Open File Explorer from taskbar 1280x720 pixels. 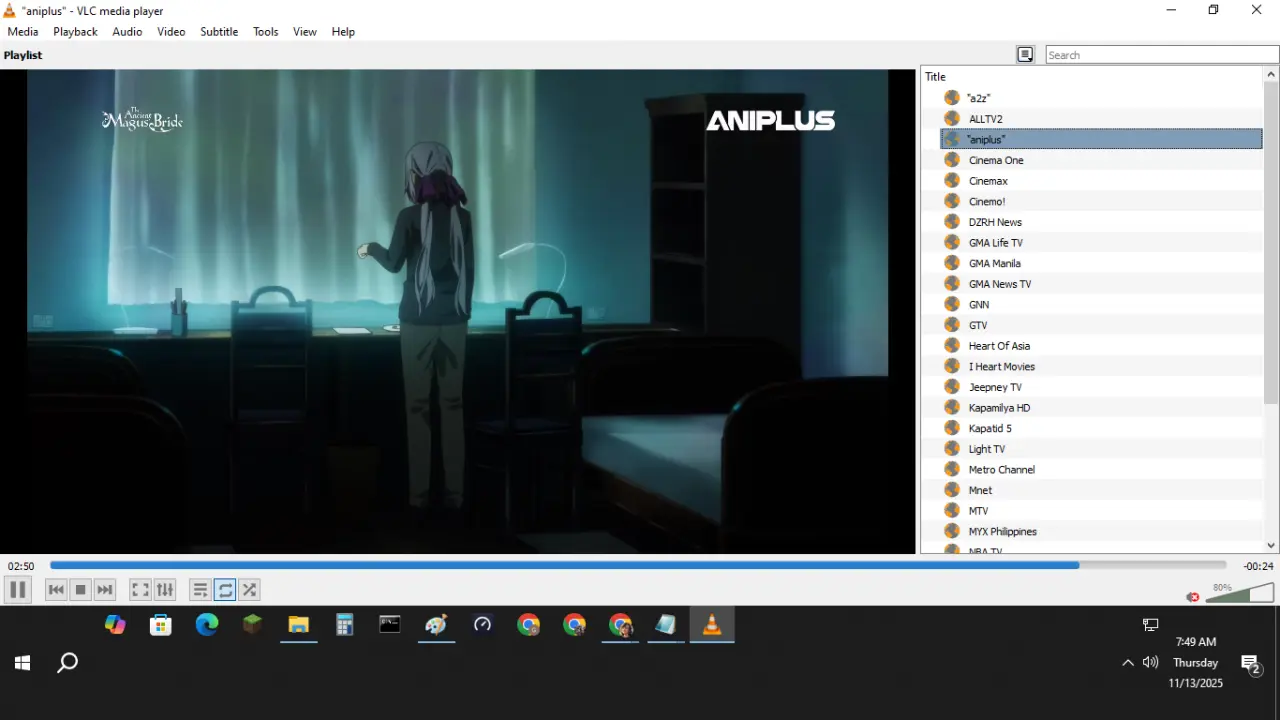299,625
